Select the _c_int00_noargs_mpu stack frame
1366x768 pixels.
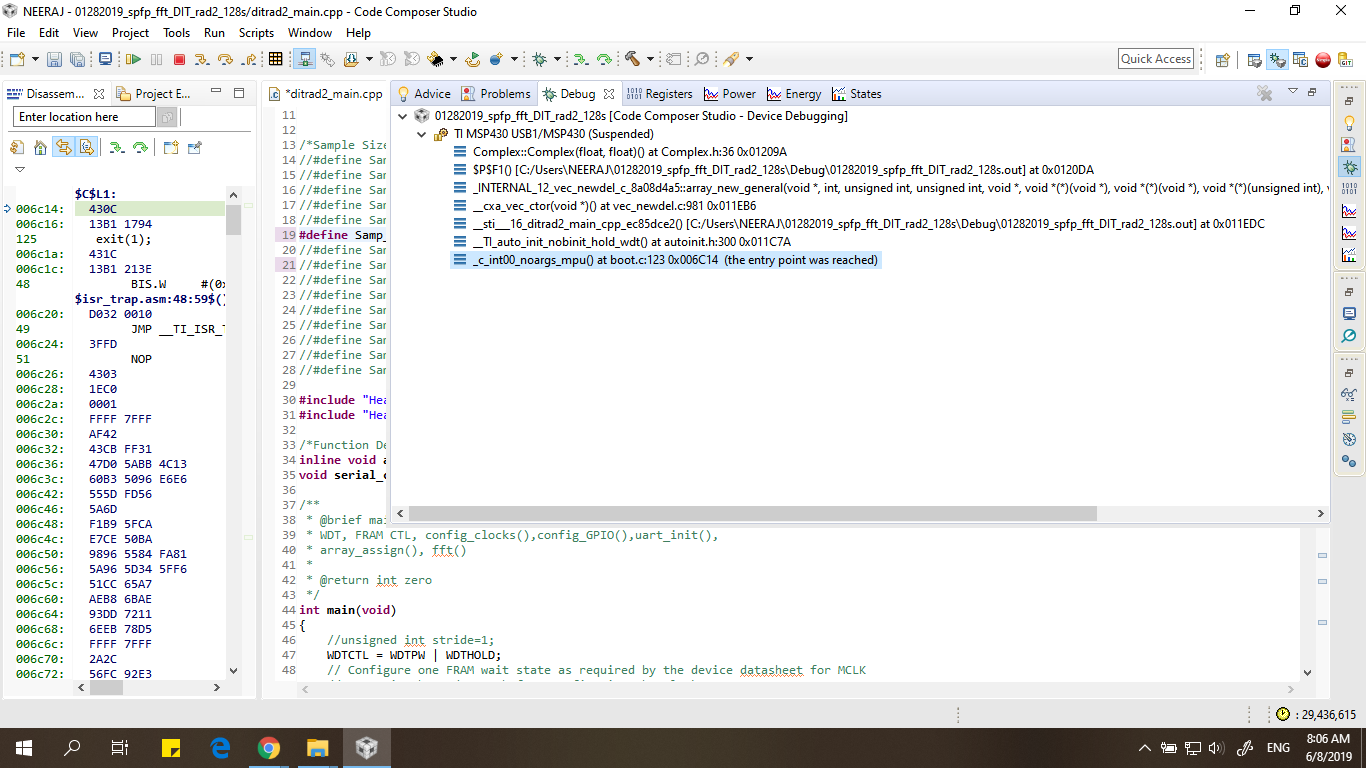click(666, 260)
